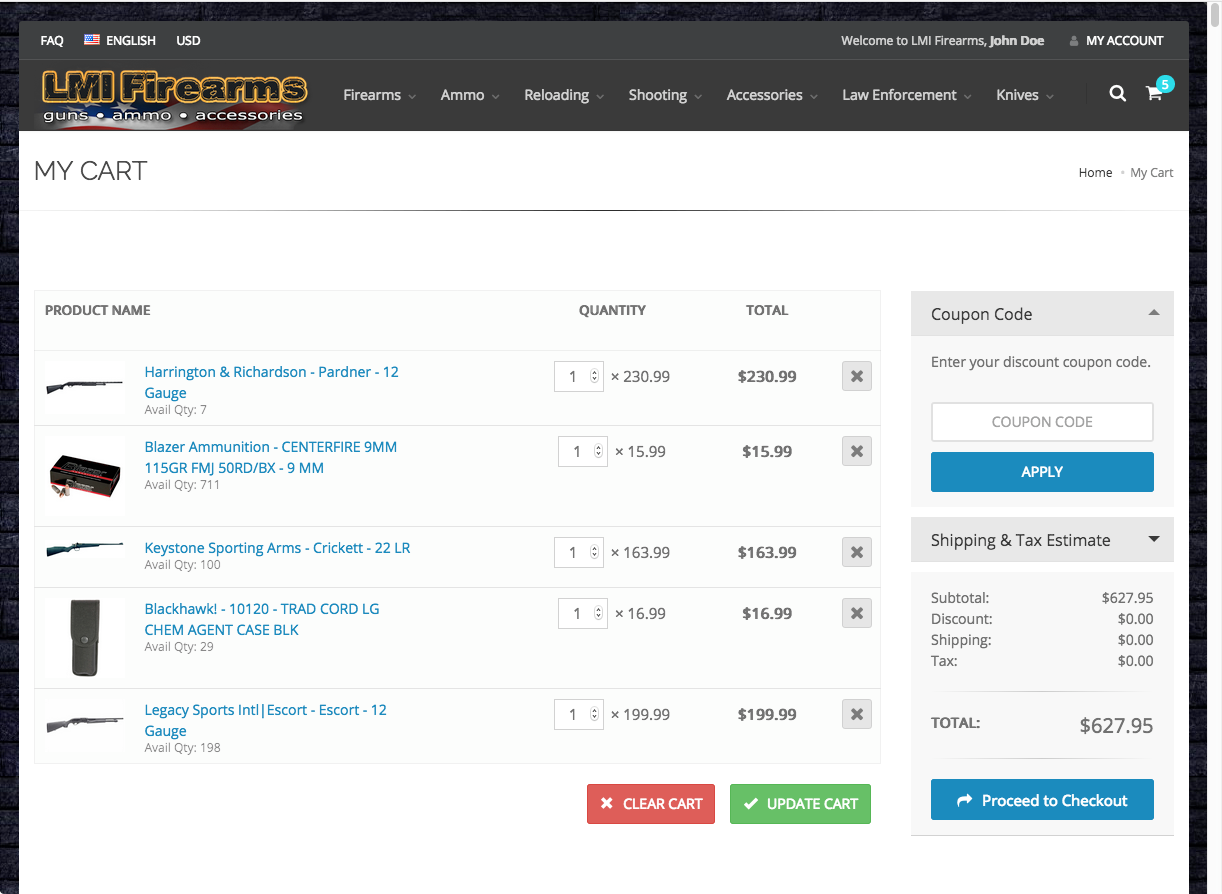Remove Harrington & Richardson Pardner from cart

[857, 377]
